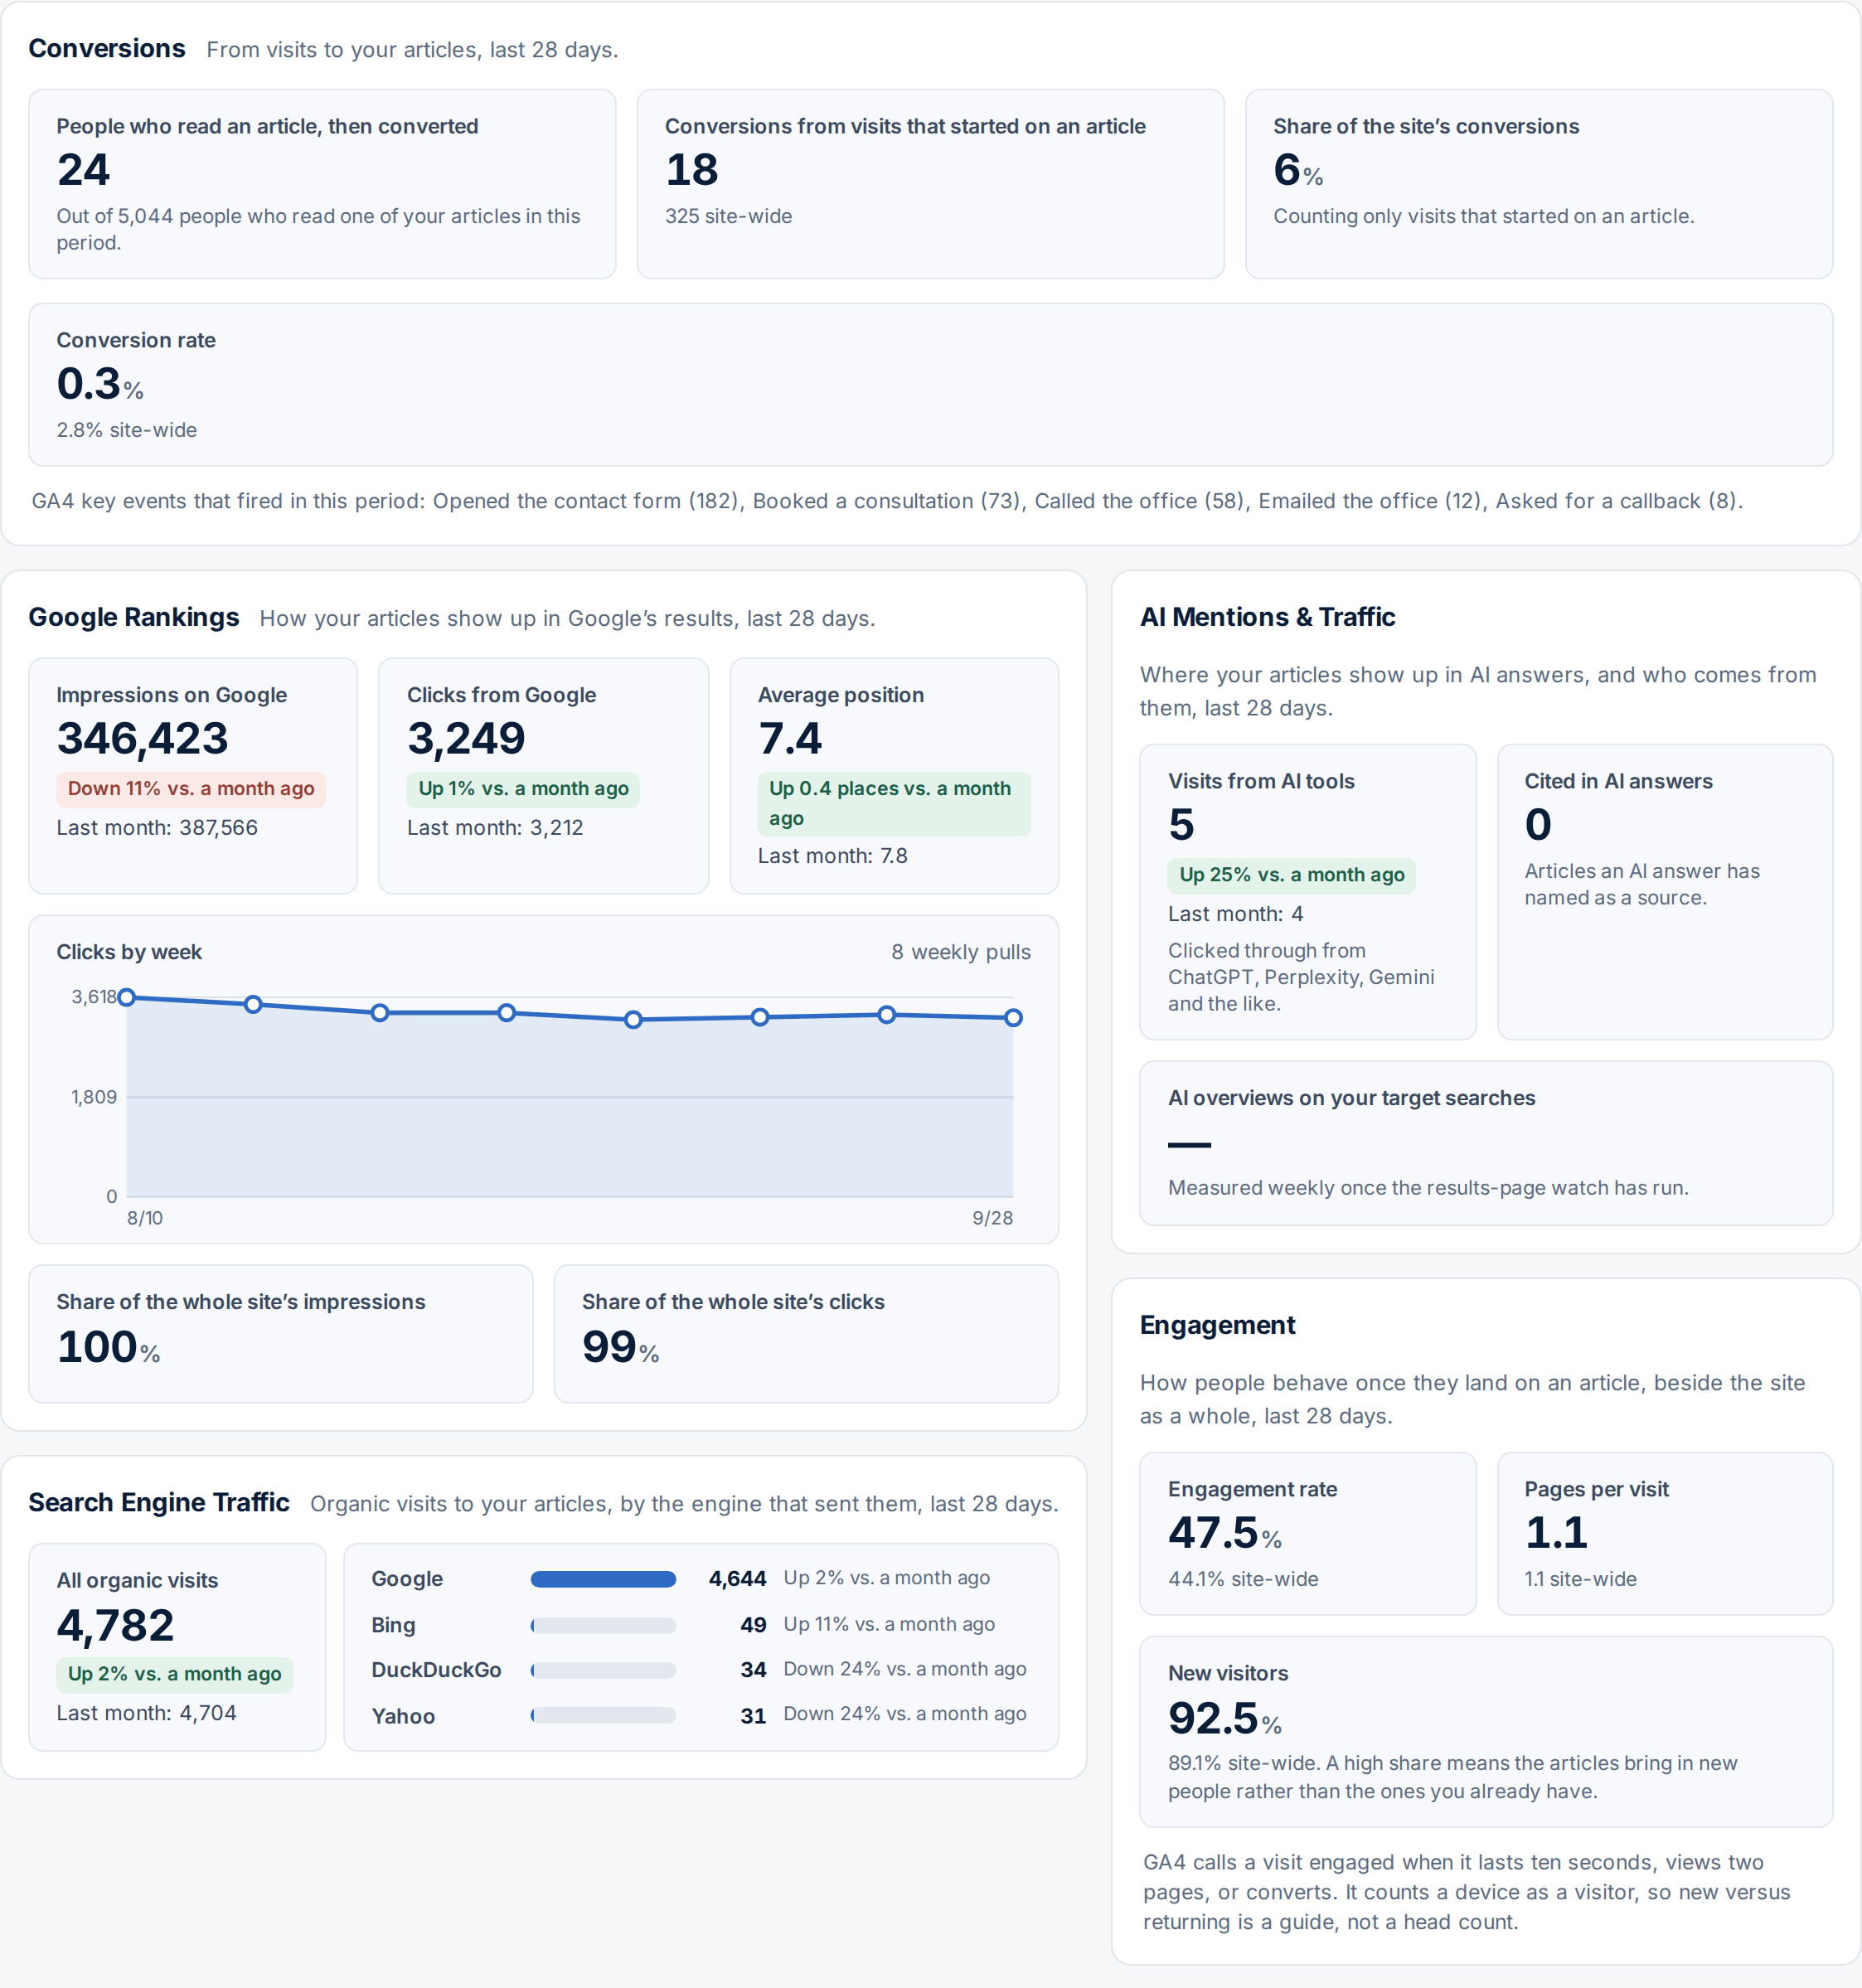1862x1988 pixels.
Task: Click the 'Conversions' section heading
Action: point(107,49)
